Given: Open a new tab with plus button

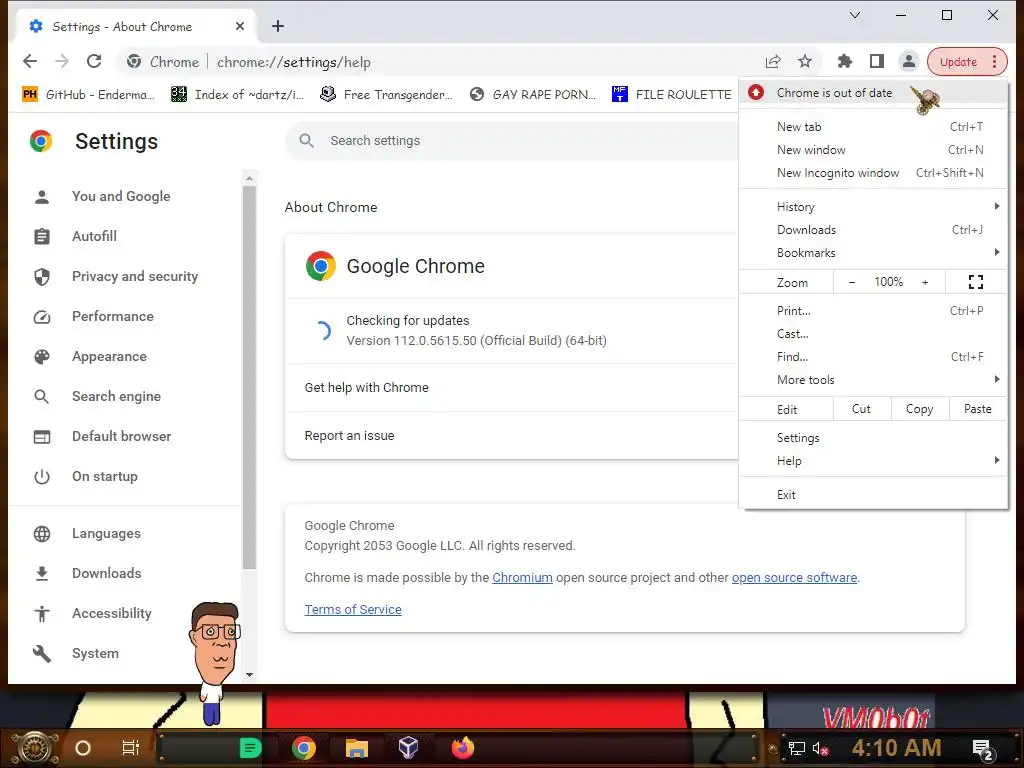Looking at the screenshot, I should coord(278,26).
